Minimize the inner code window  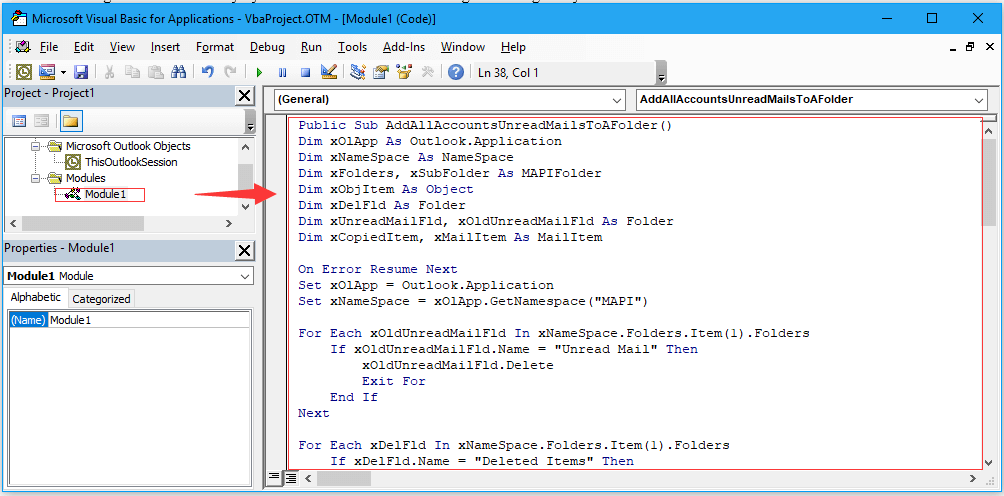[951, 47]
